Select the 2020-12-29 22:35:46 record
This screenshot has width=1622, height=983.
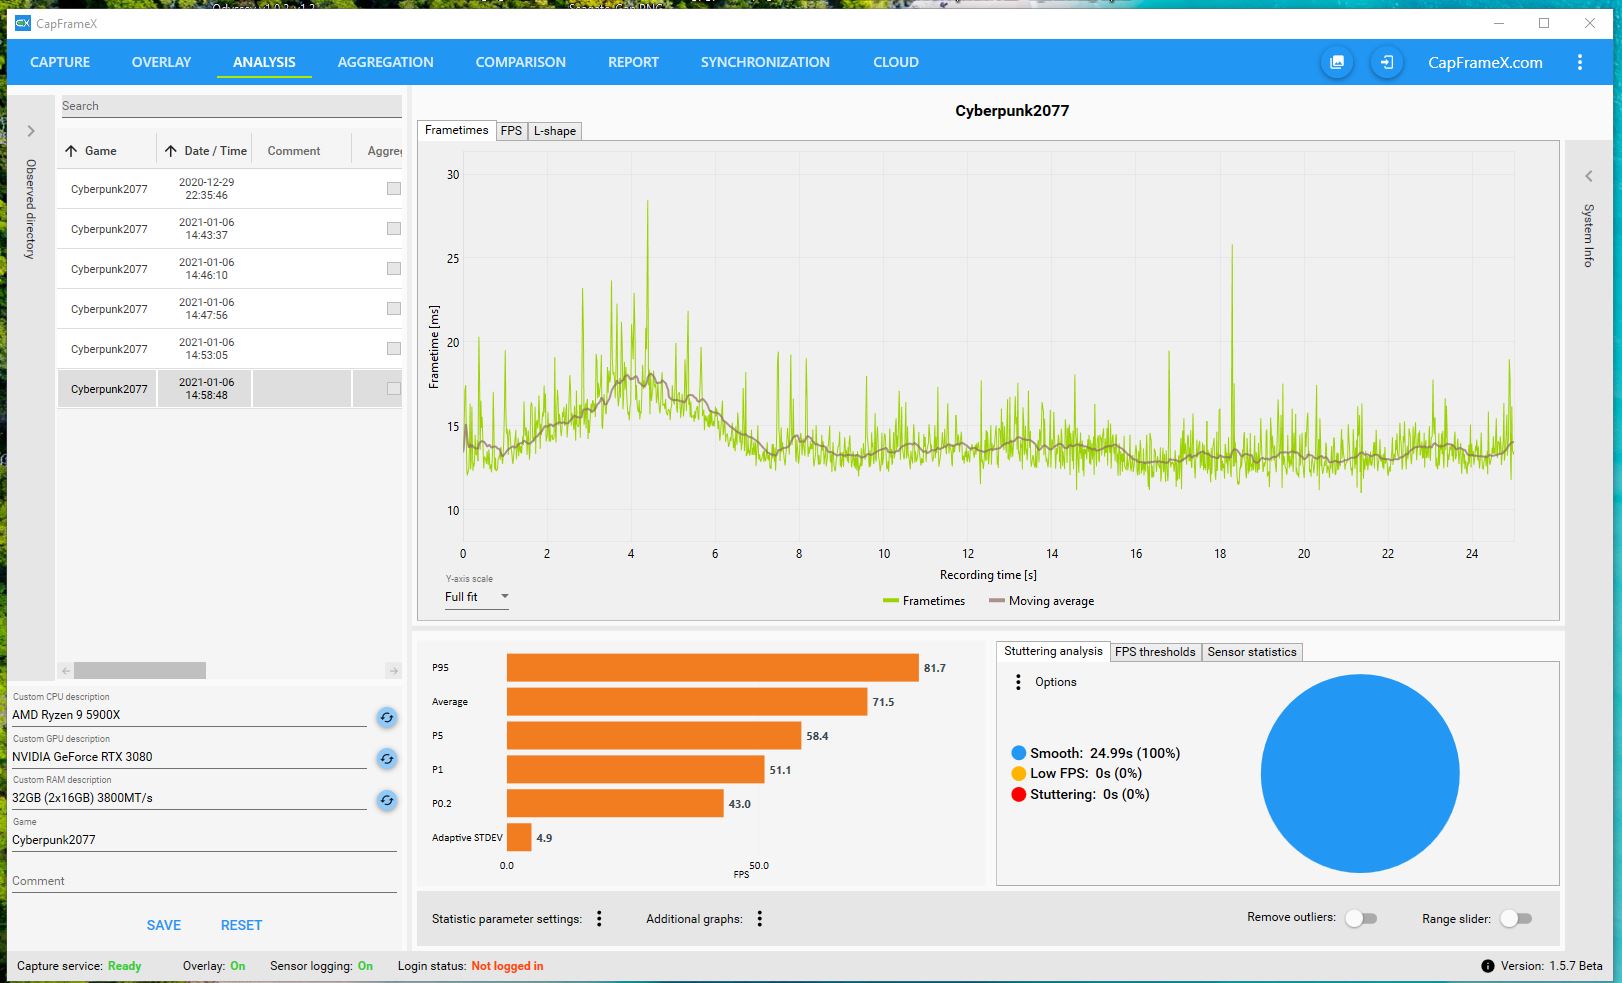[230, 189]
